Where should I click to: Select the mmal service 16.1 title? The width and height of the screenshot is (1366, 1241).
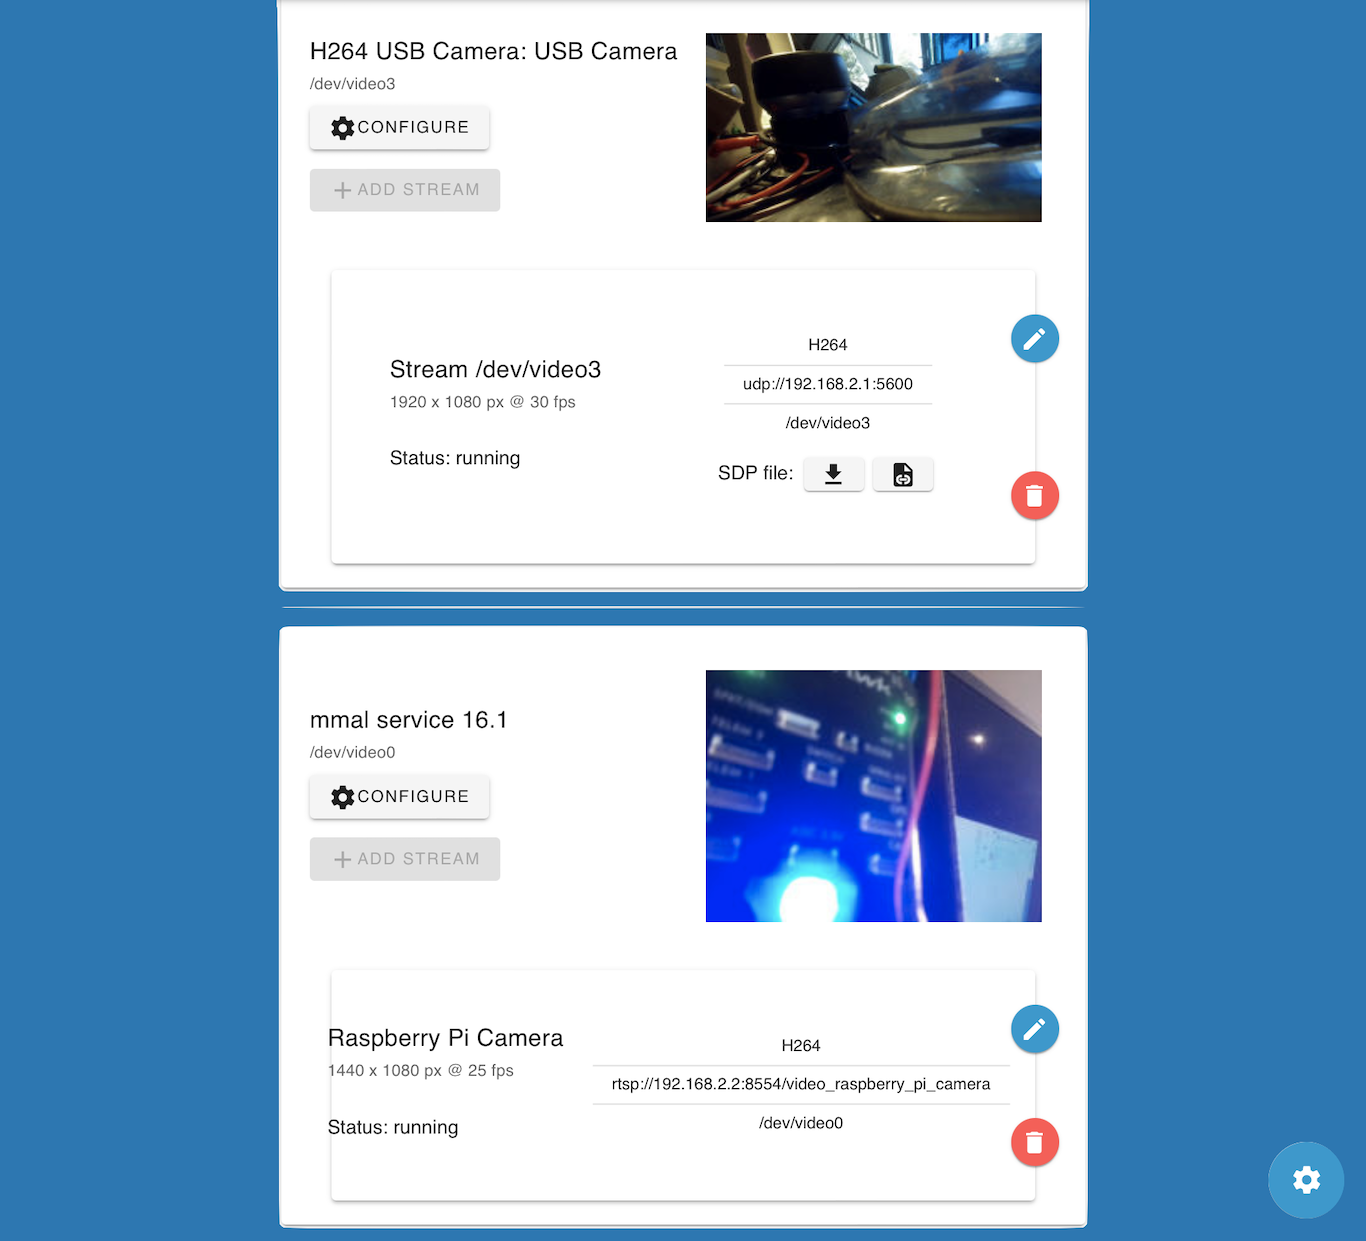[x=409, y=719]
